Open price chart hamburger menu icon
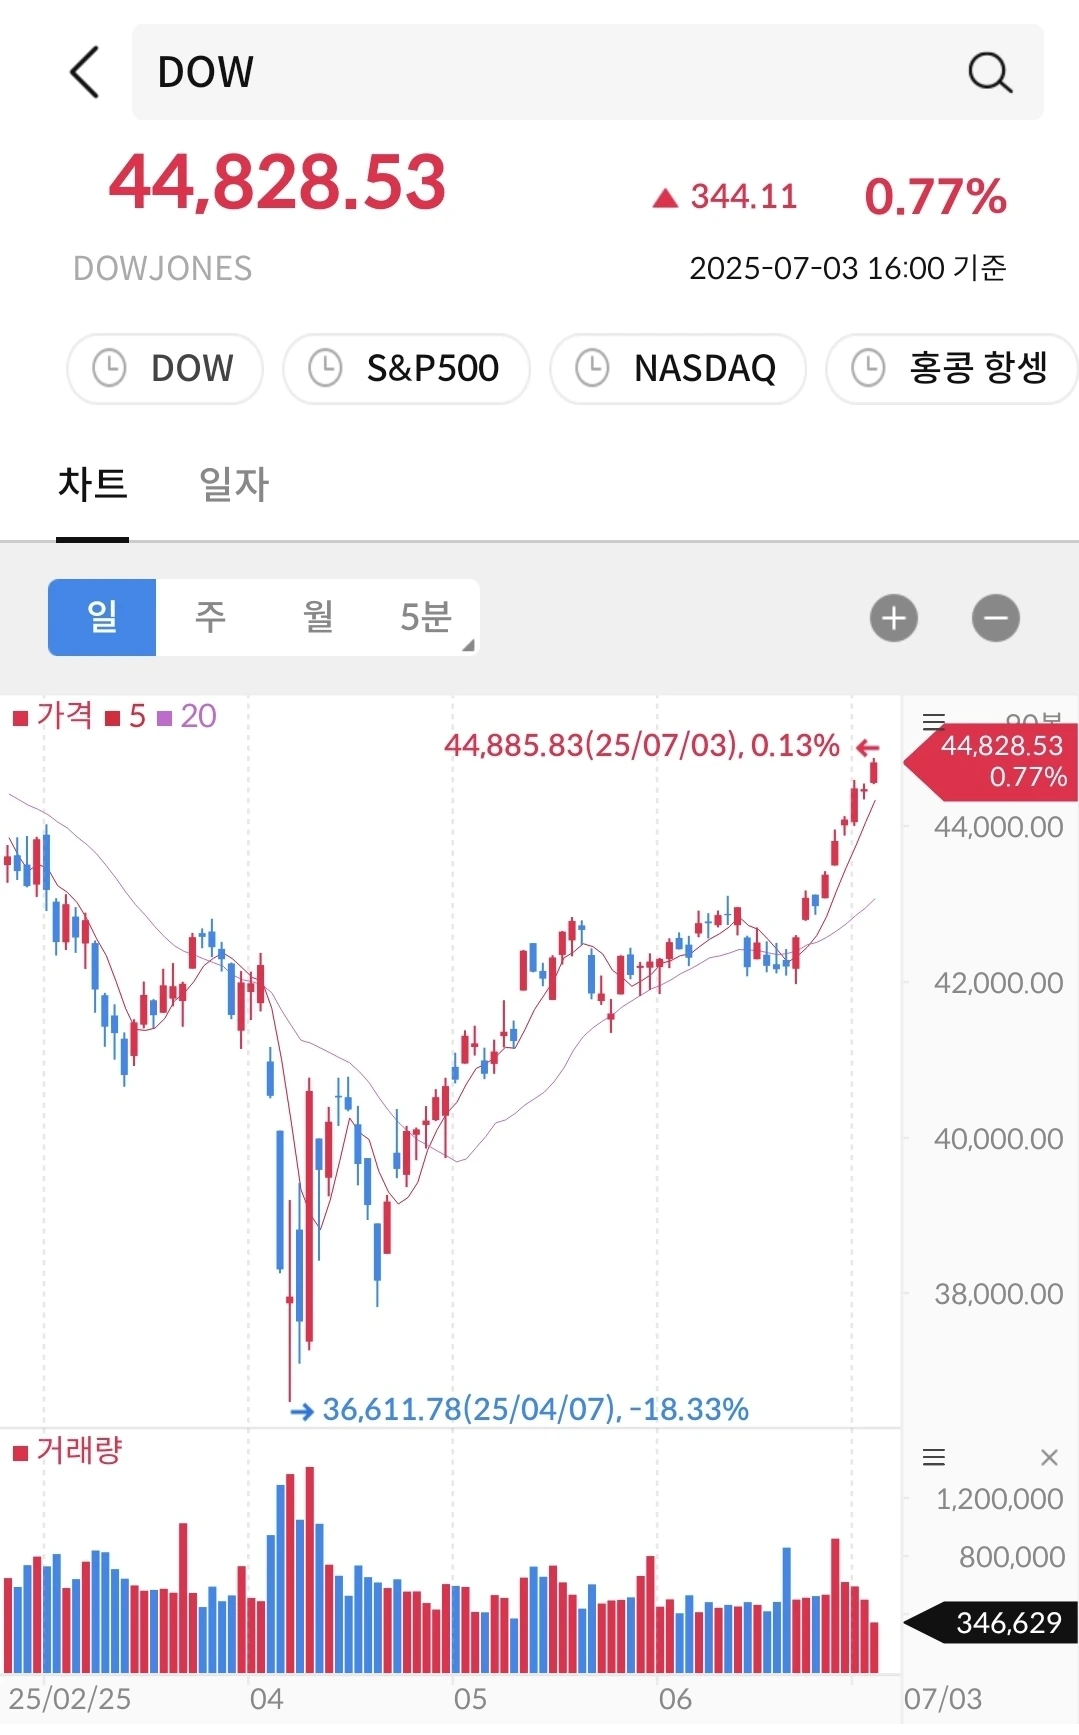 [934, 720]
